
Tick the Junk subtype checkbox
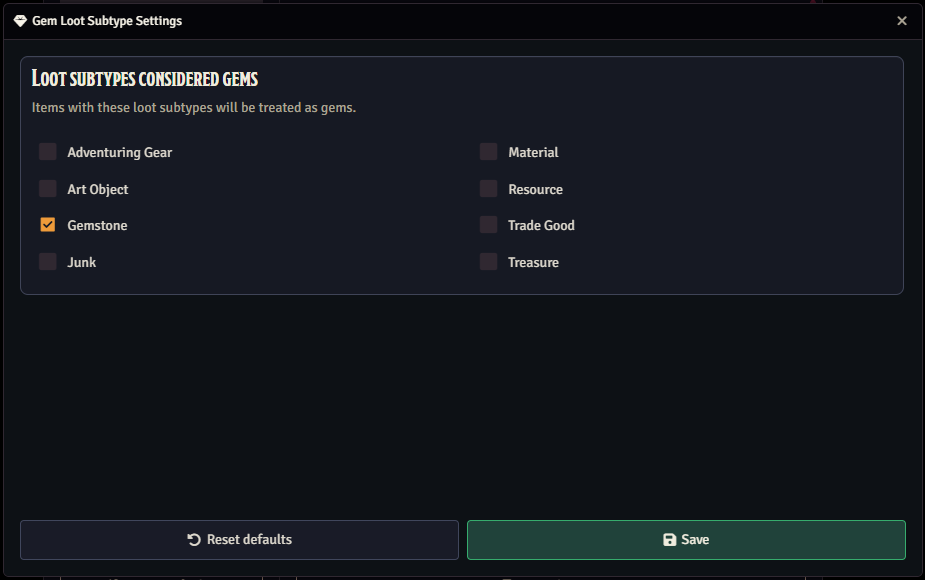pos(48,262)
